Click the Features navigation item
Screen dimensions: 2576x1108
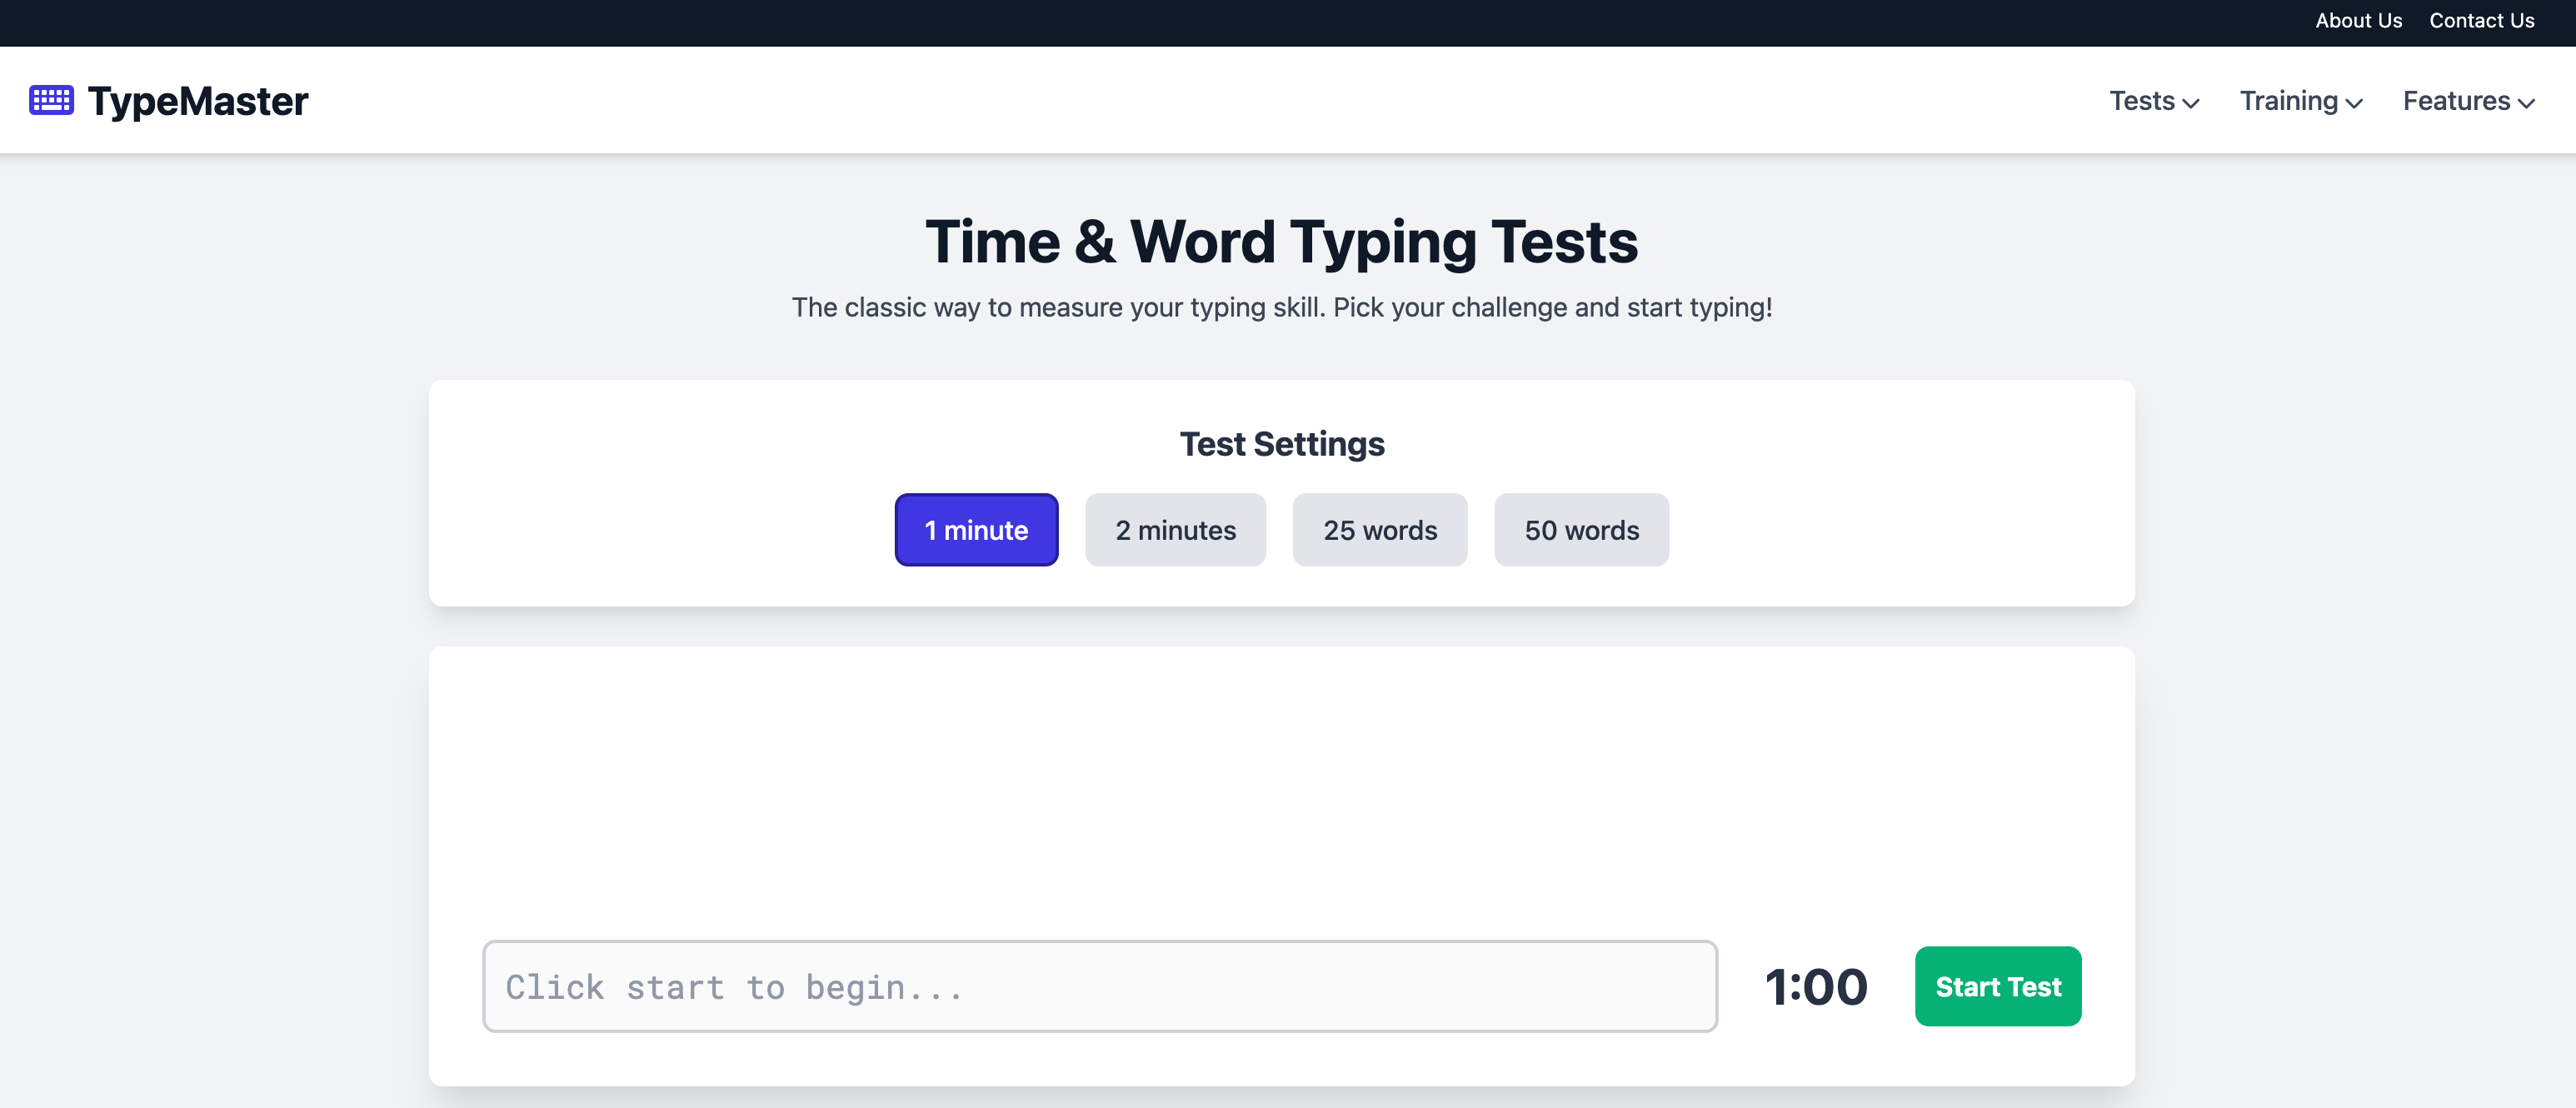pyautogui.click(x=2469, y=101)
